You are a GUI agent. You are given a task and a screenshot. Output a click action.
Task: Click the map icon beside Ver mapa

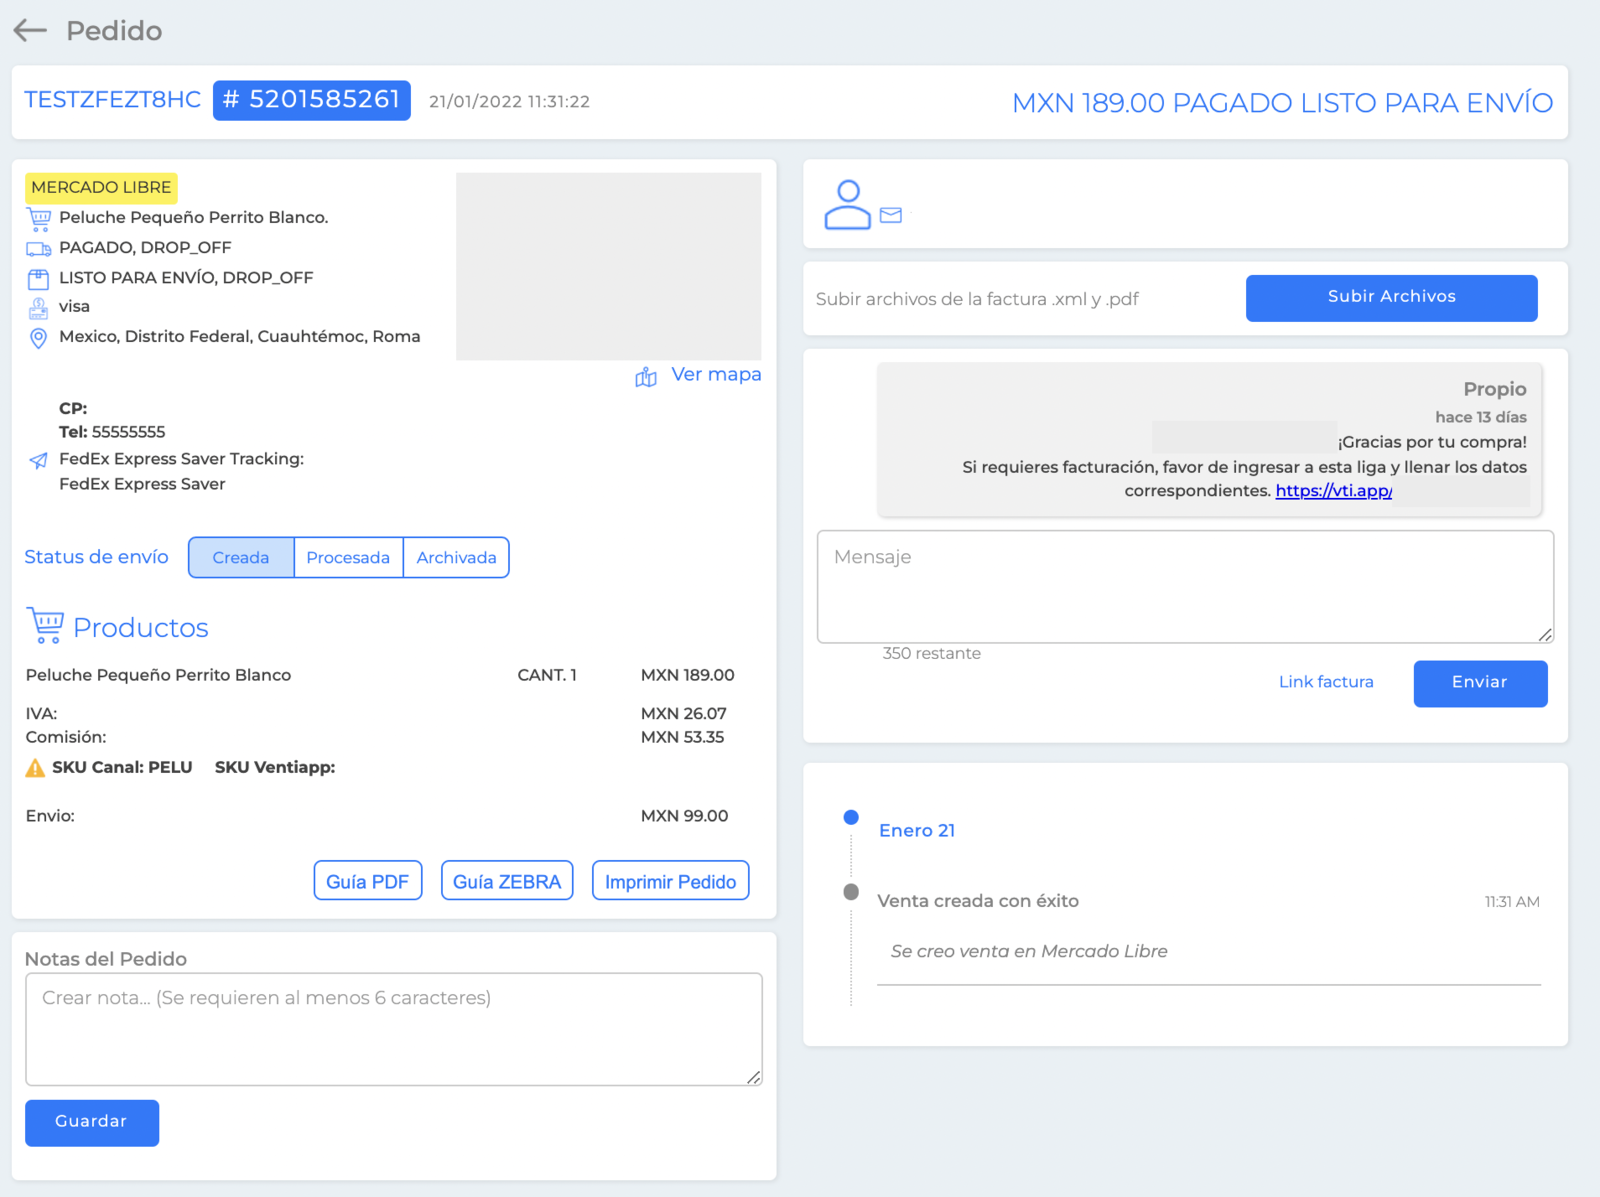(x=646, y=376)
